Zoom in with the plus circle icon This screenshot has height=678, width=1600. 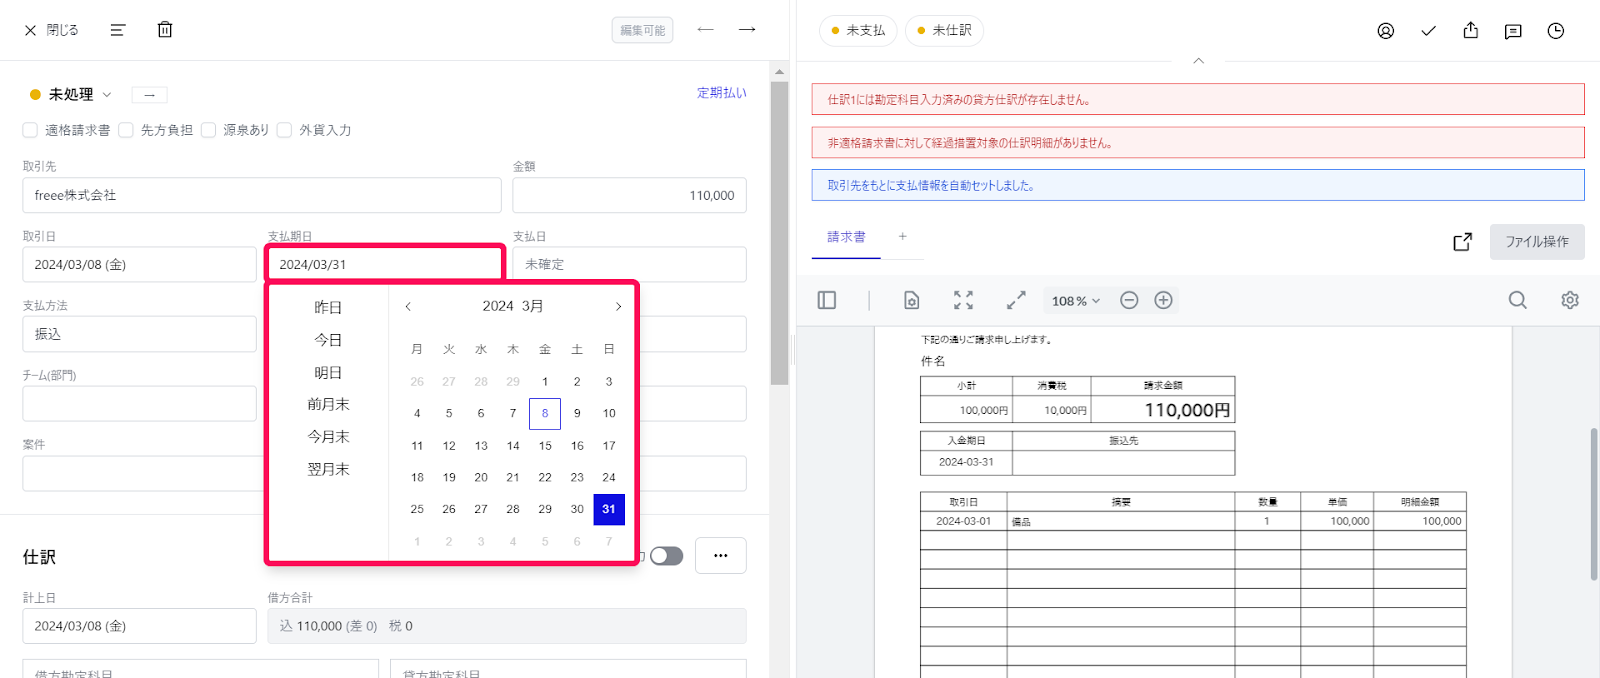coord(1163,300)
